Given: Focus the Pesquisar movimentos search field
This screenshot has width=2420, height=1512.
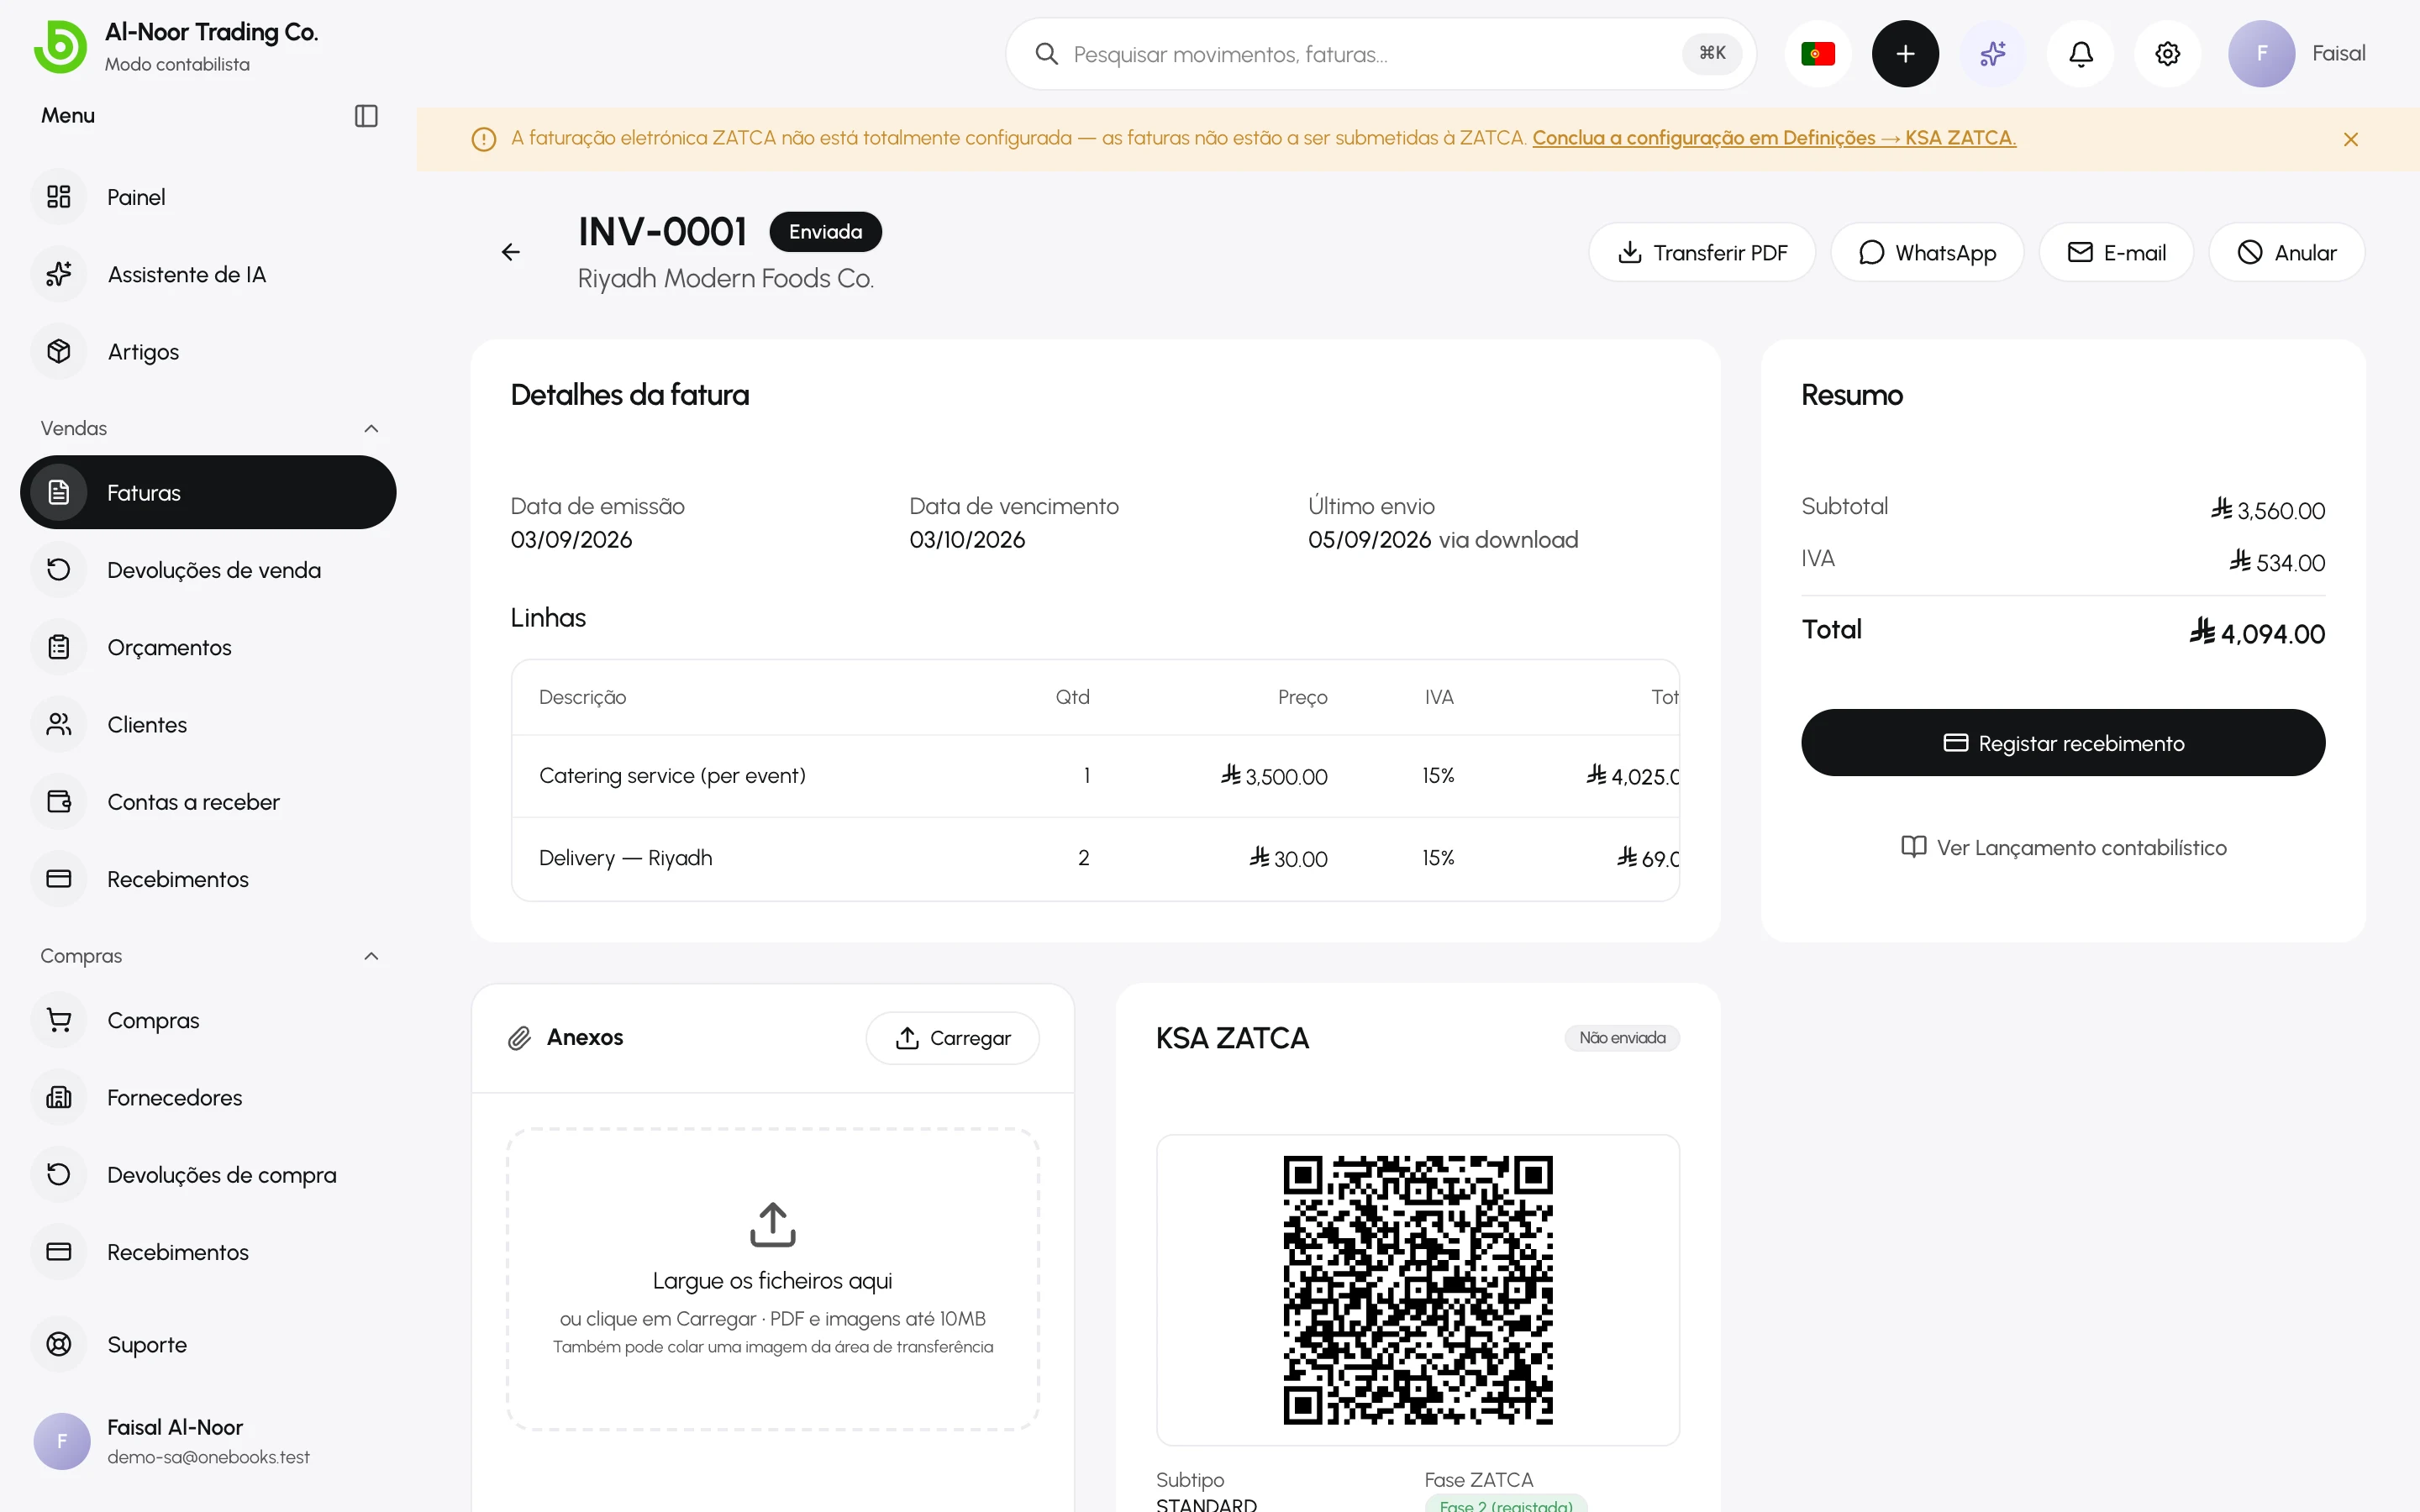Looking at the screenshot, I should (x=1380, y=54).
